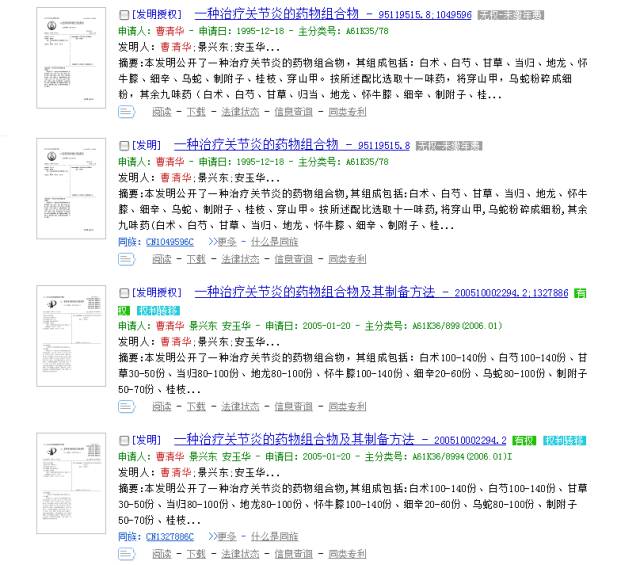Click the list icon under the last patent result
This screenshot has width=640, height=565.
click(x=126, y=553)
